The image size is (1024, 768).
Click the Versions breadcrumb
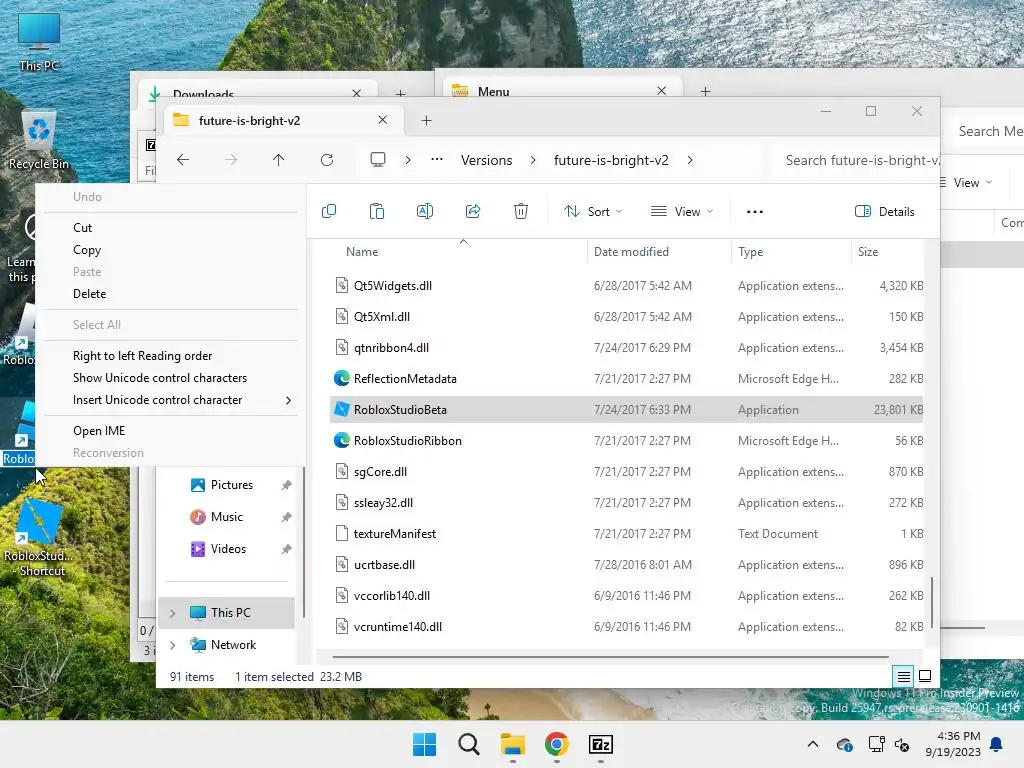coord(487,160)
